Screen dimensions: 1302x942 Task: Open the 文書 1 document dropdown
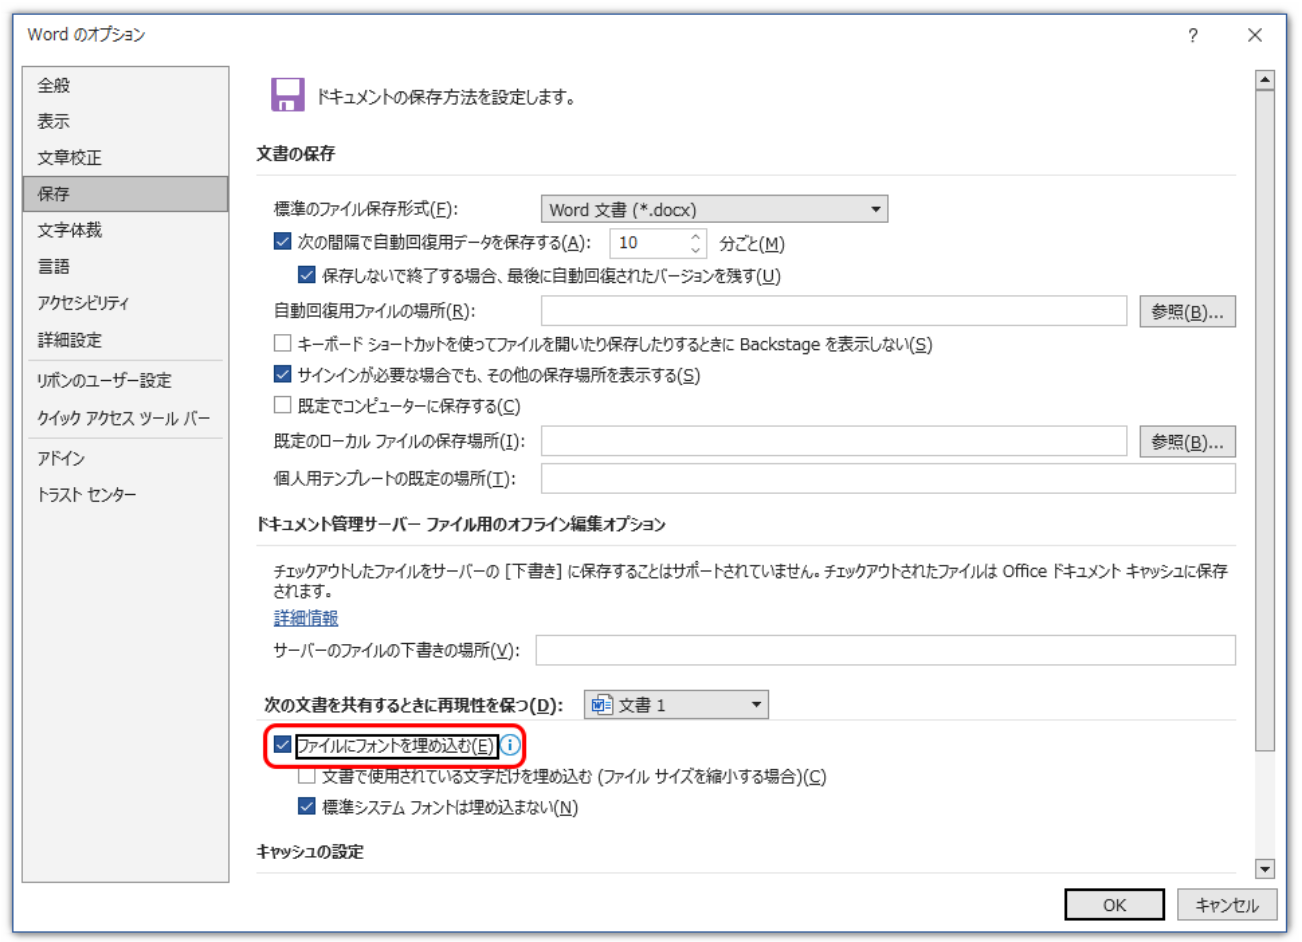pyautogui.click(x=676, y=705)
